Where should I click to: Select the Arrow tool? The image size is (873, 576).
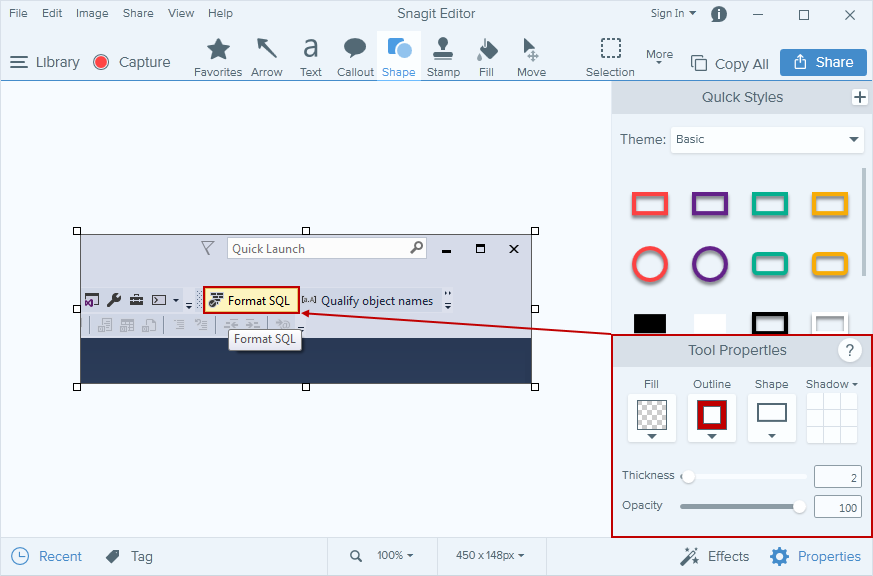coord(267,57)
